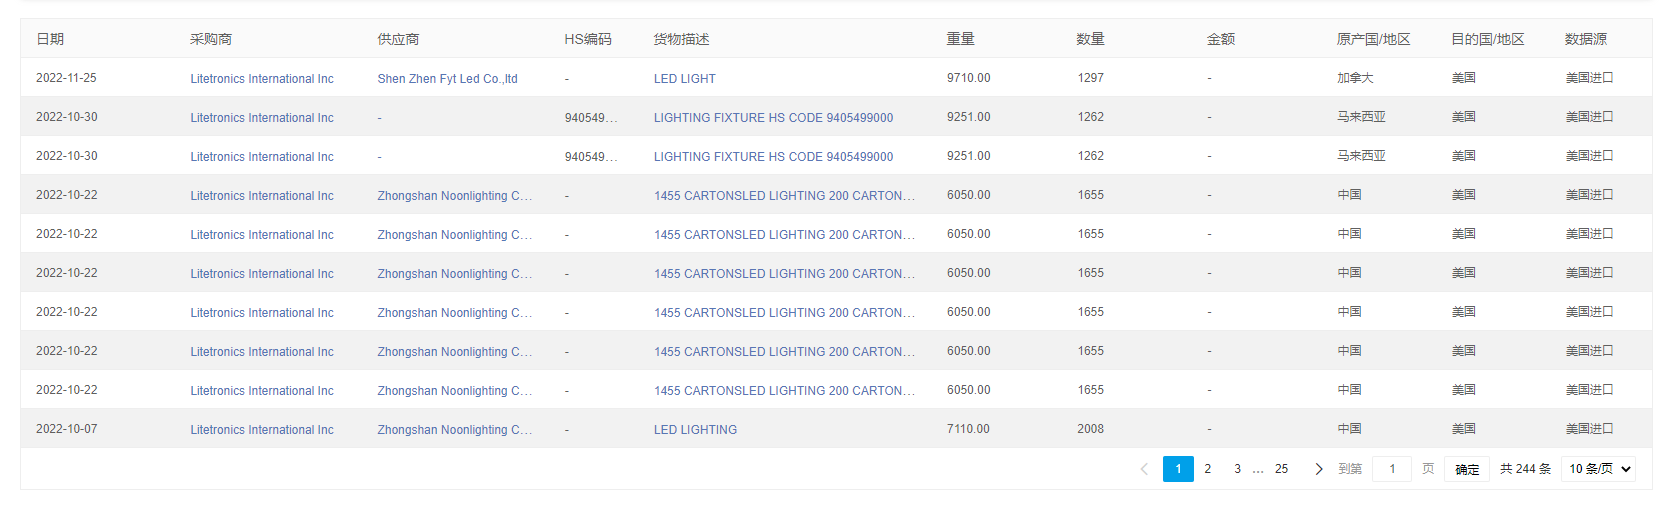Click the 采购商 column header
1672x509 pixels.
[x=211, y=39]
